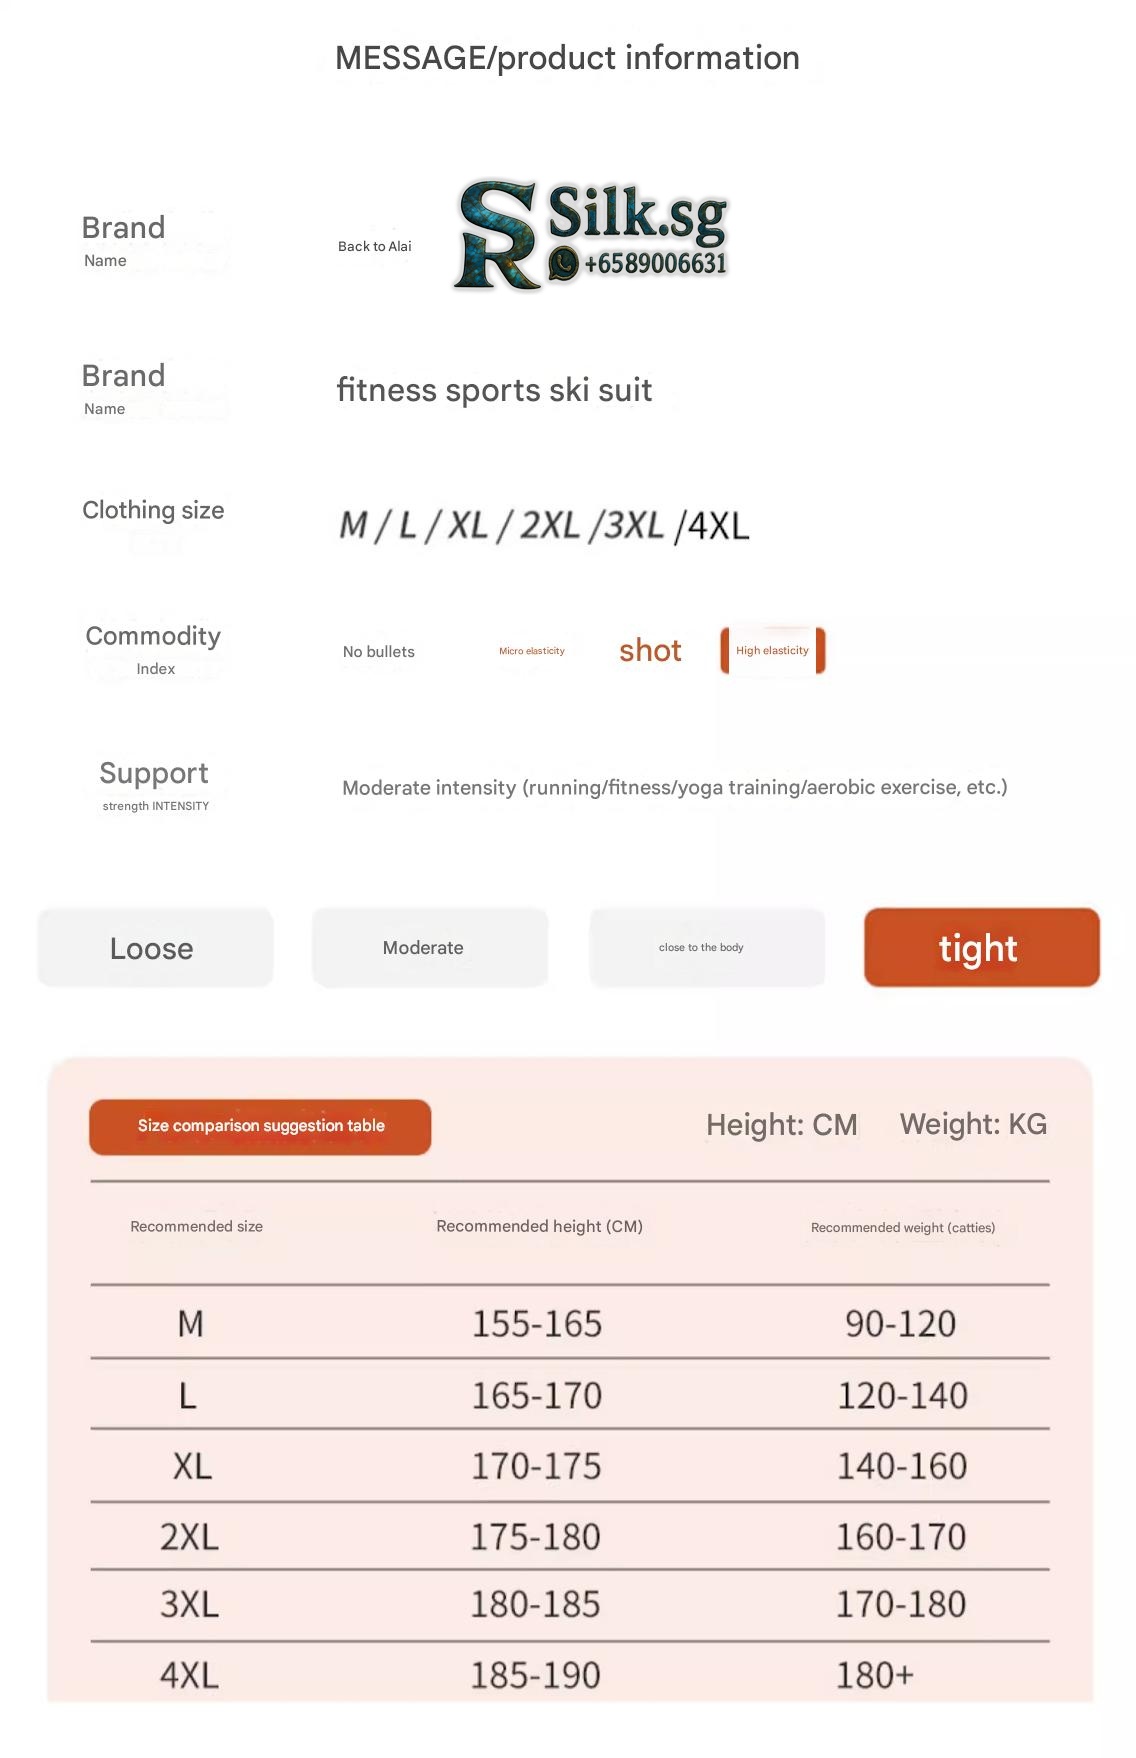
Task: Click the orange shot label
Action: 650,651
